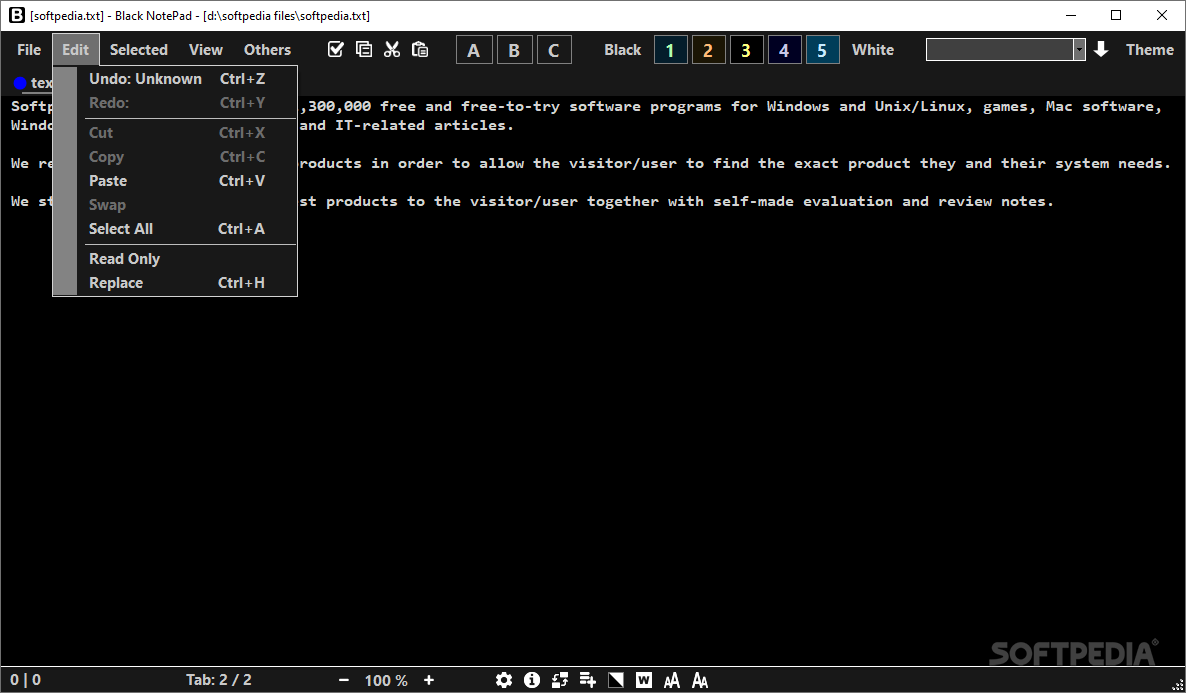The image size is (1186, 693).
Task: Apply black theme color 1
Action: [670, 50]
